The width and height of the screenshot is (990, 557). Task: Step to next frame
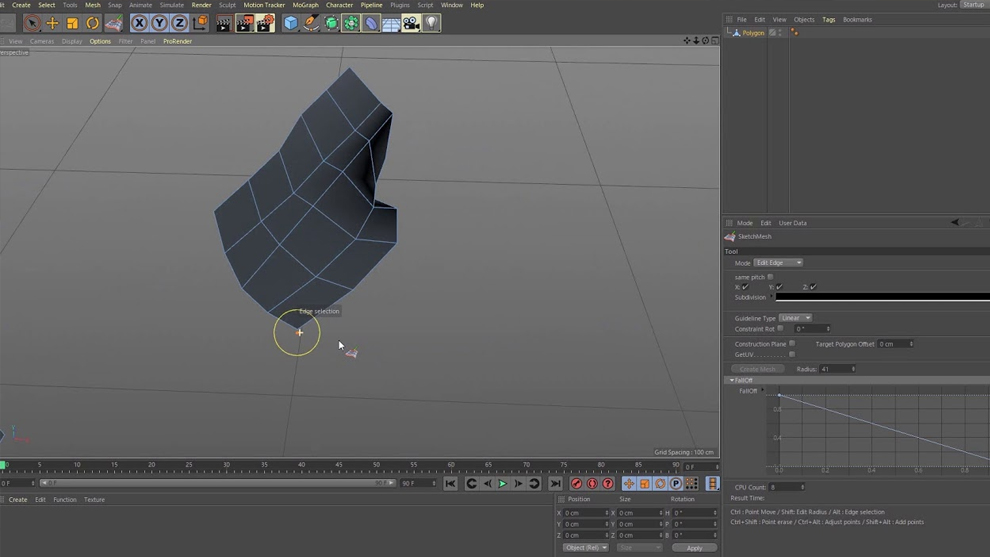518,484
